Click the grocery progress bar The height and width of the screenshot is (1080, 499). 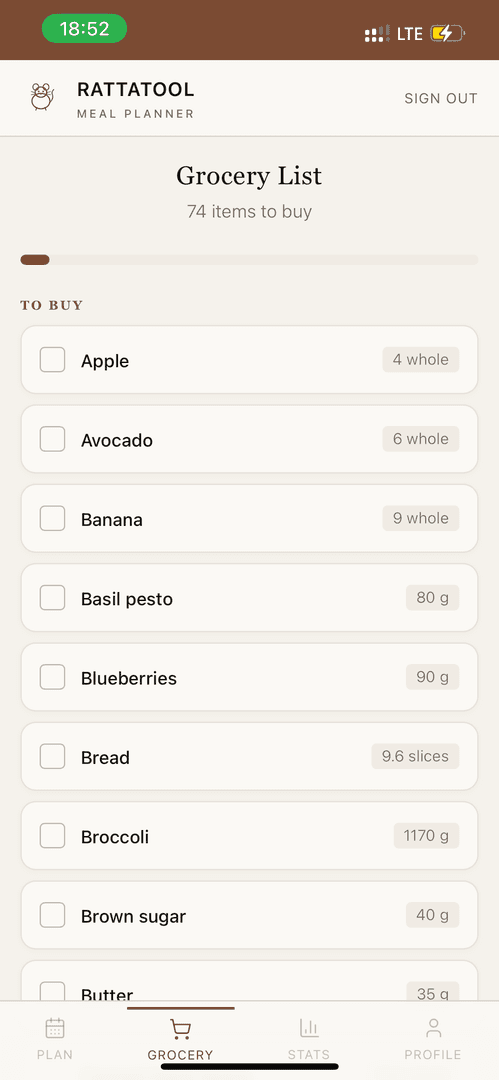click(250, 260)
